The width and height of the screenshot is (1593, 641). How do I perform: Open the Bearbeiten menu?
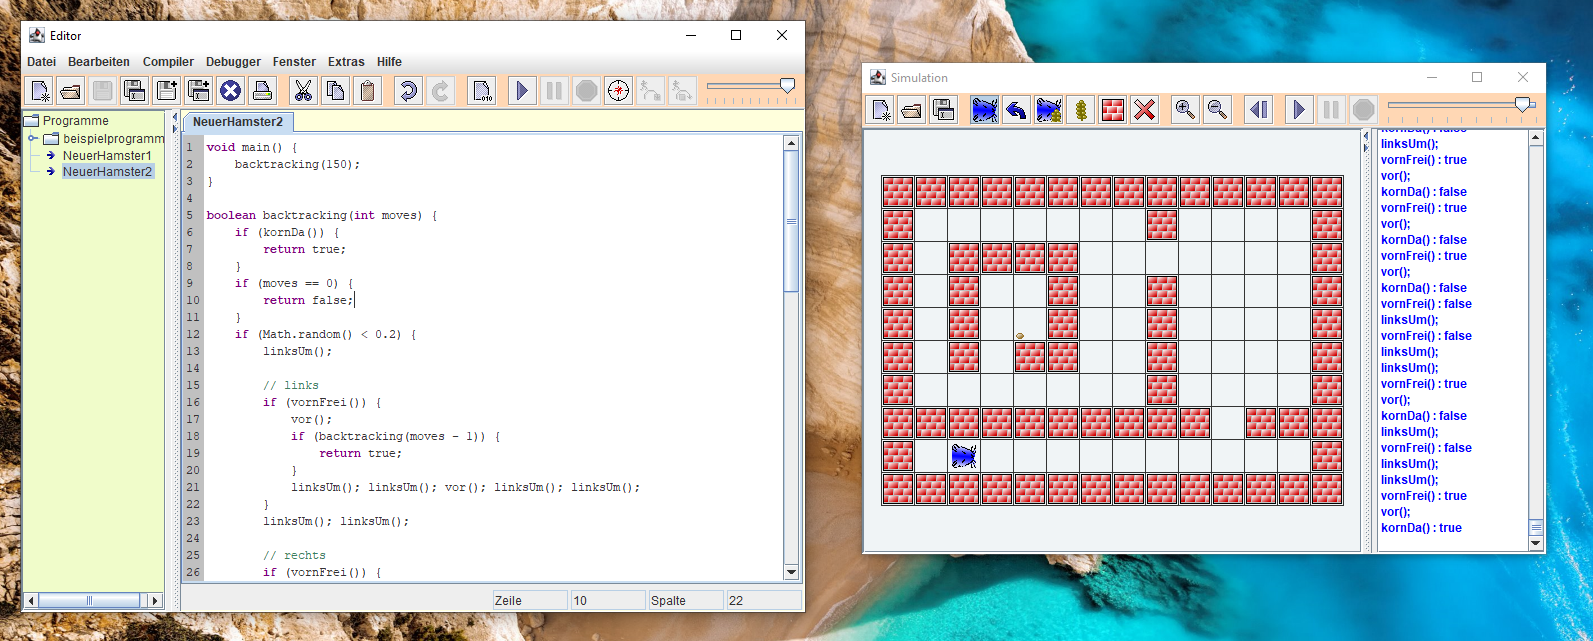[99, 62]
